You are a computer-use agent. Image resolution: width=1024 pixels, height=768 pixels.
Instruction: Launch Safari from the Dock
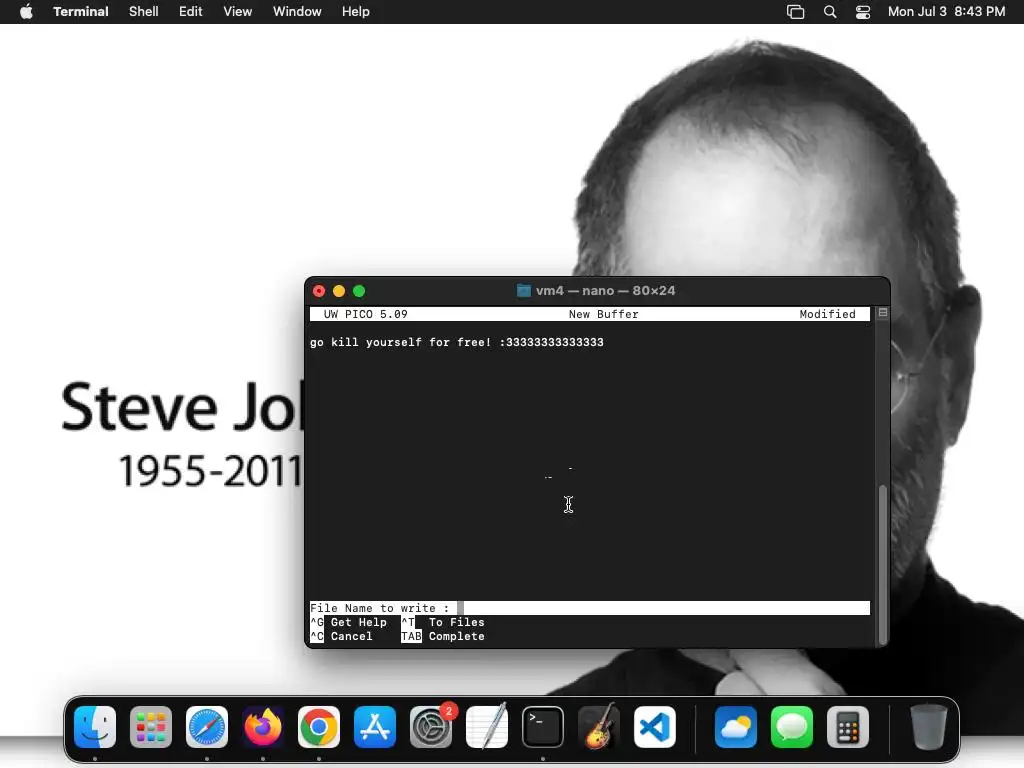[207, 727]
